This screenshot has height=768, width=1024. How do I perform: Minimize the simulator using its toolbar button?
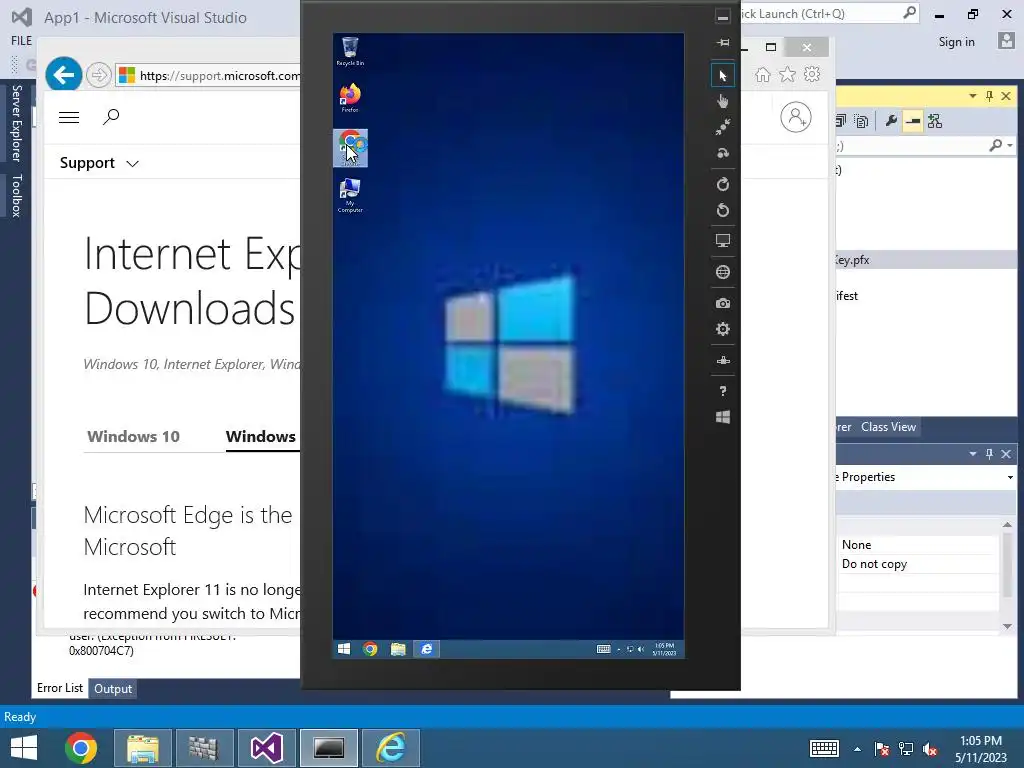[723, 17]
